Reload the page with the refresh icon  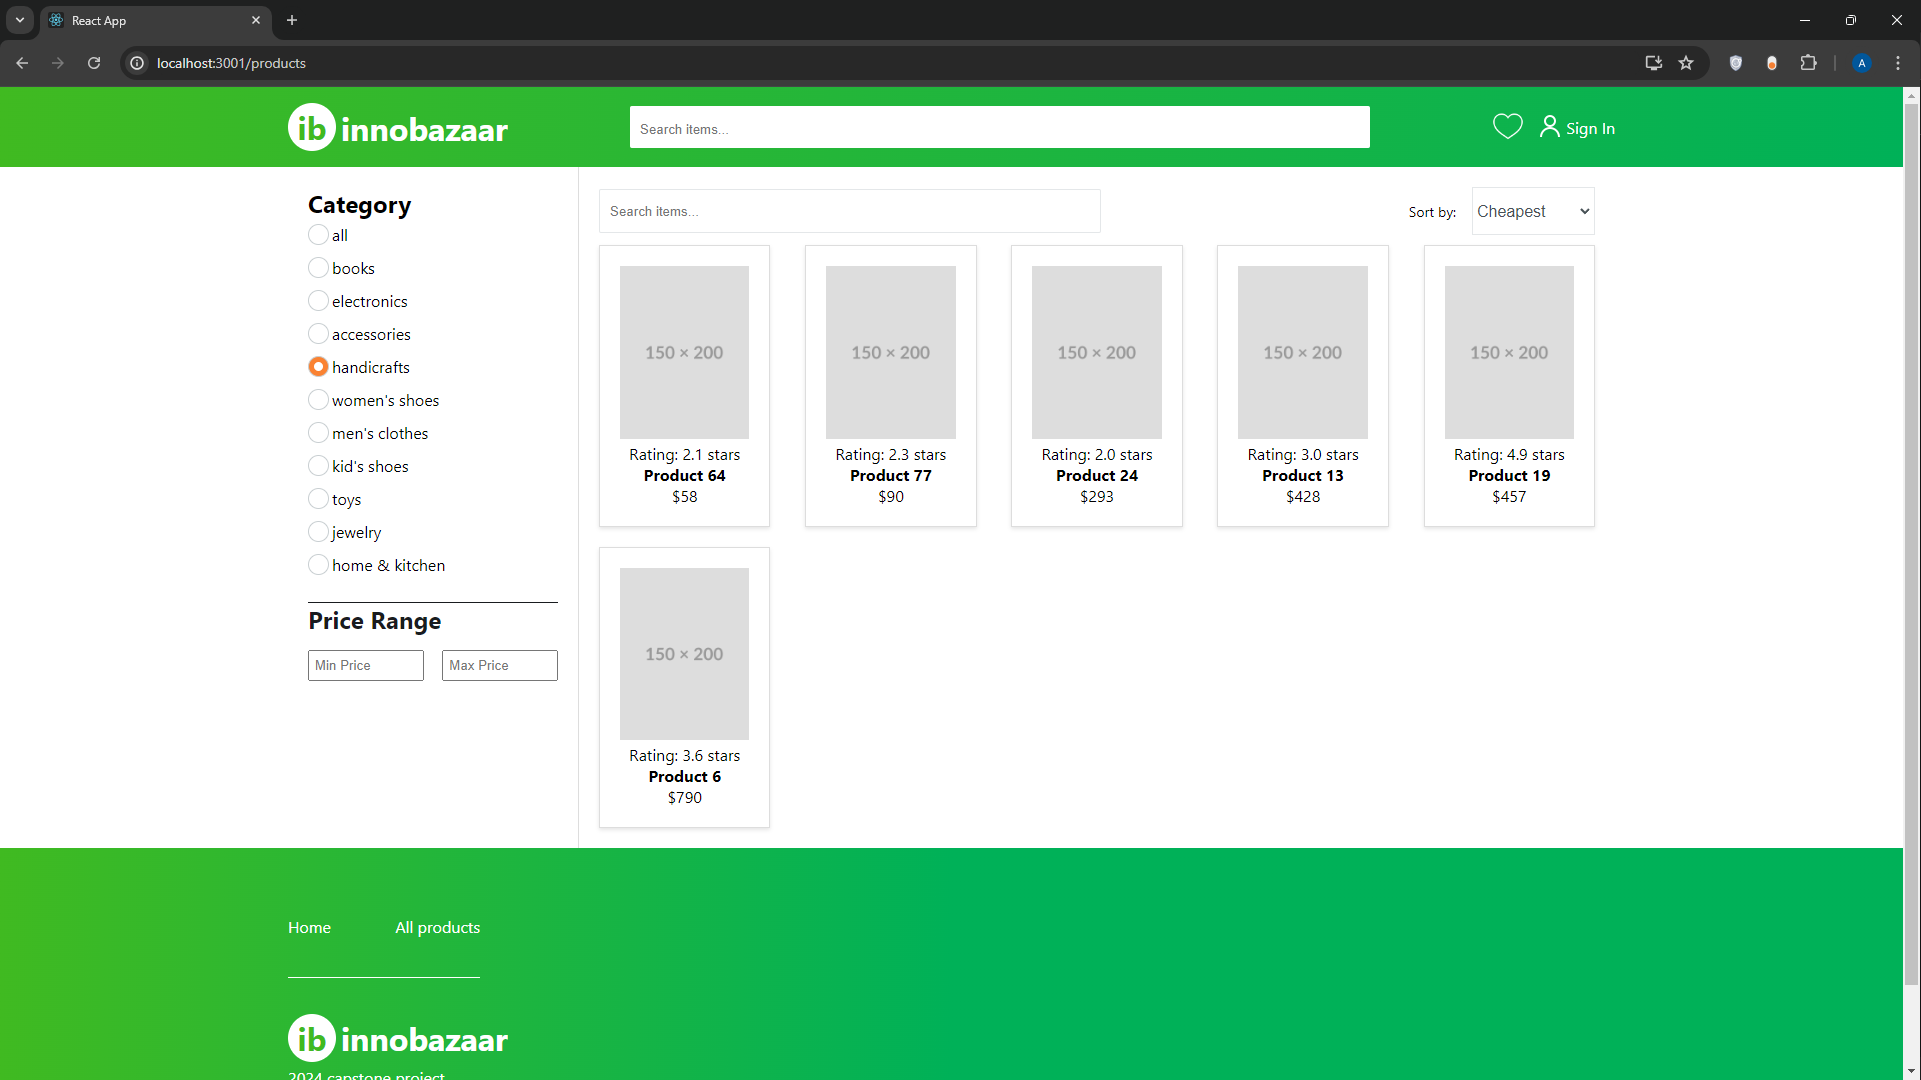tap(93, 63)
